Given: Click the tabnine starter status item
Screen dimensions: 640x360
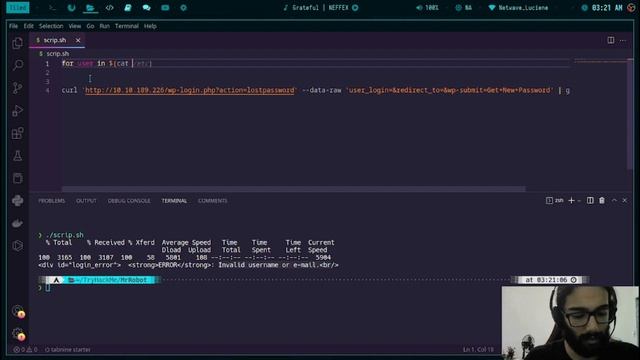Looking at the screenshot, I should click(x=68, y=349).
